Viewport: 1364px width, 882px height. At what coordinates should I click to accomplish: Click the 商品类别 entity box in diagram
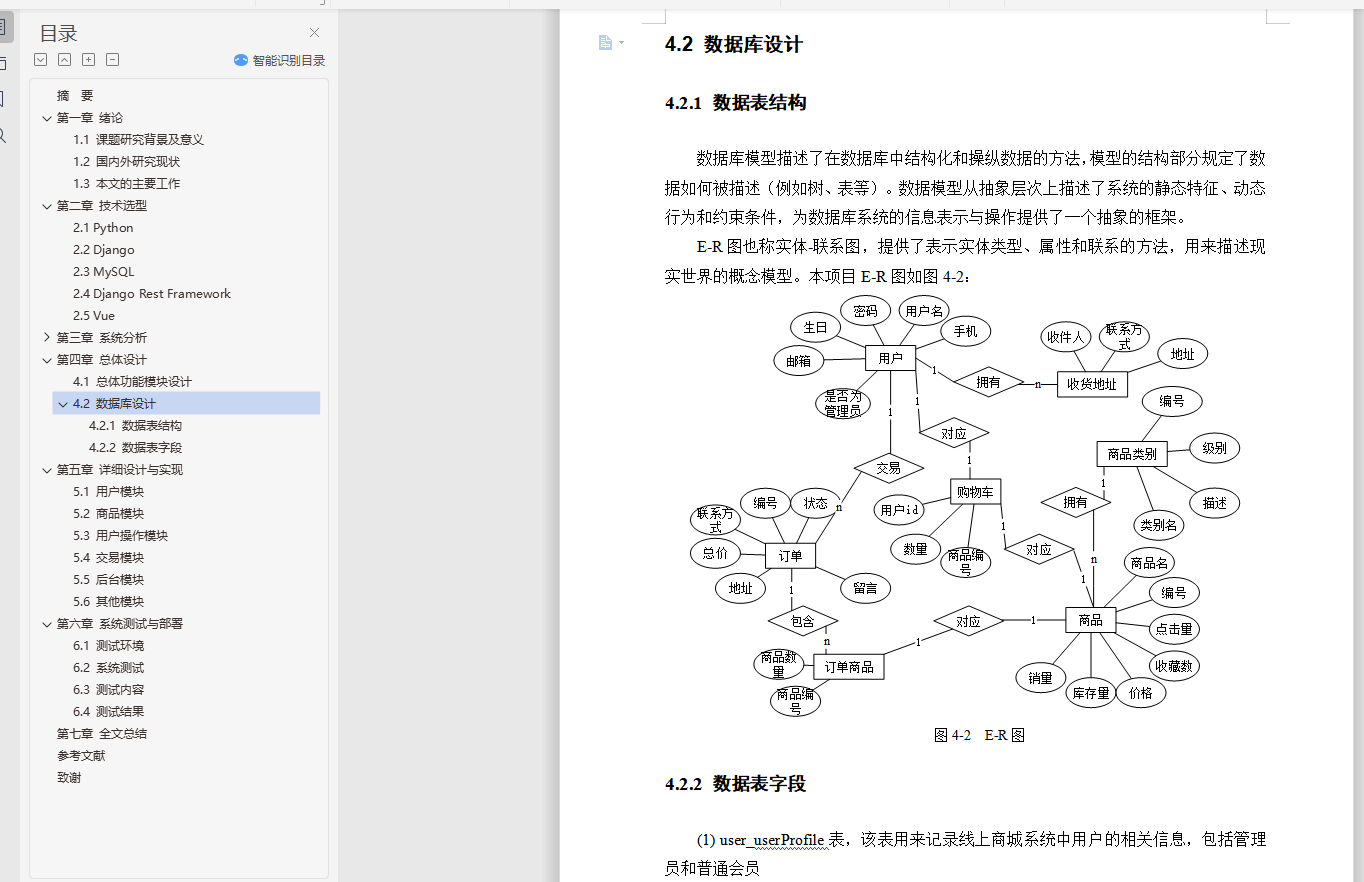point(1132,454)
